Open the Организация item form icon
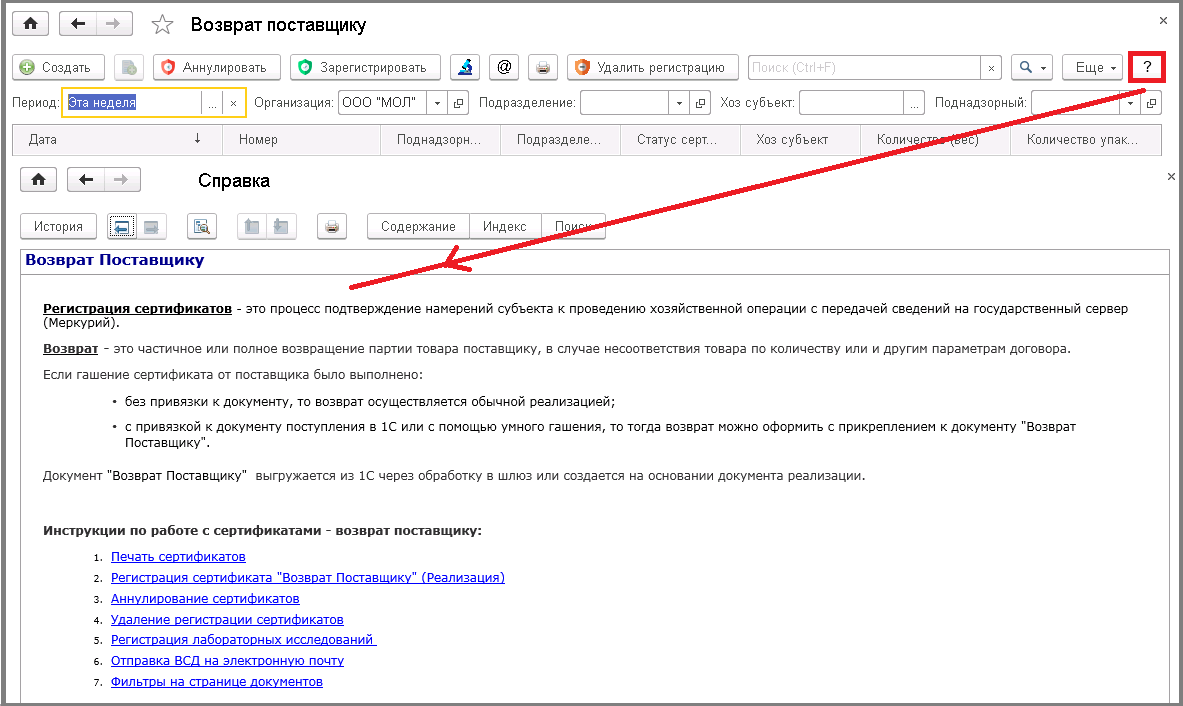1183x706 pixels. (x=458, y=103)
